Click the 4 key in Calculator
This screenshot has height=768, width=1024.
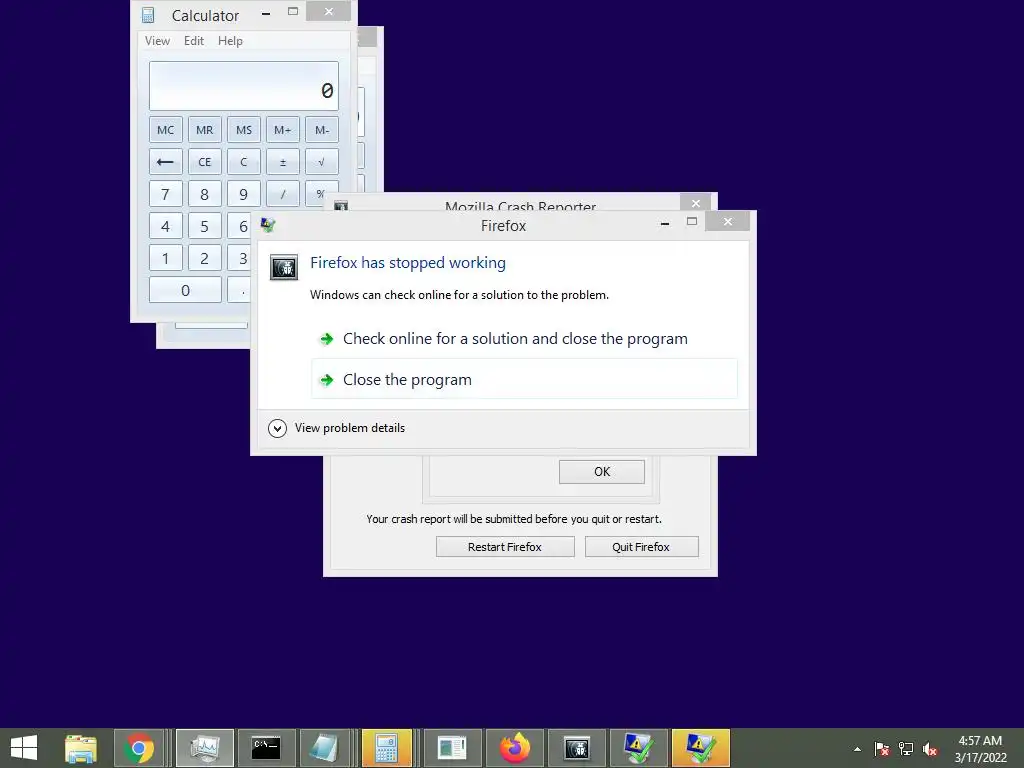tap(165, 226)
